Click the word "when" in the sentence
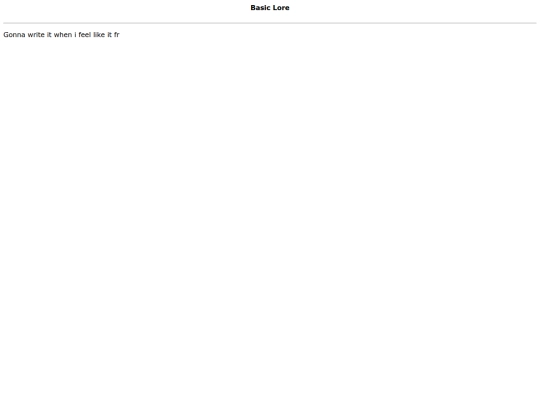The width and height of the screenshot is (540, 405). [x=63, y=35]
